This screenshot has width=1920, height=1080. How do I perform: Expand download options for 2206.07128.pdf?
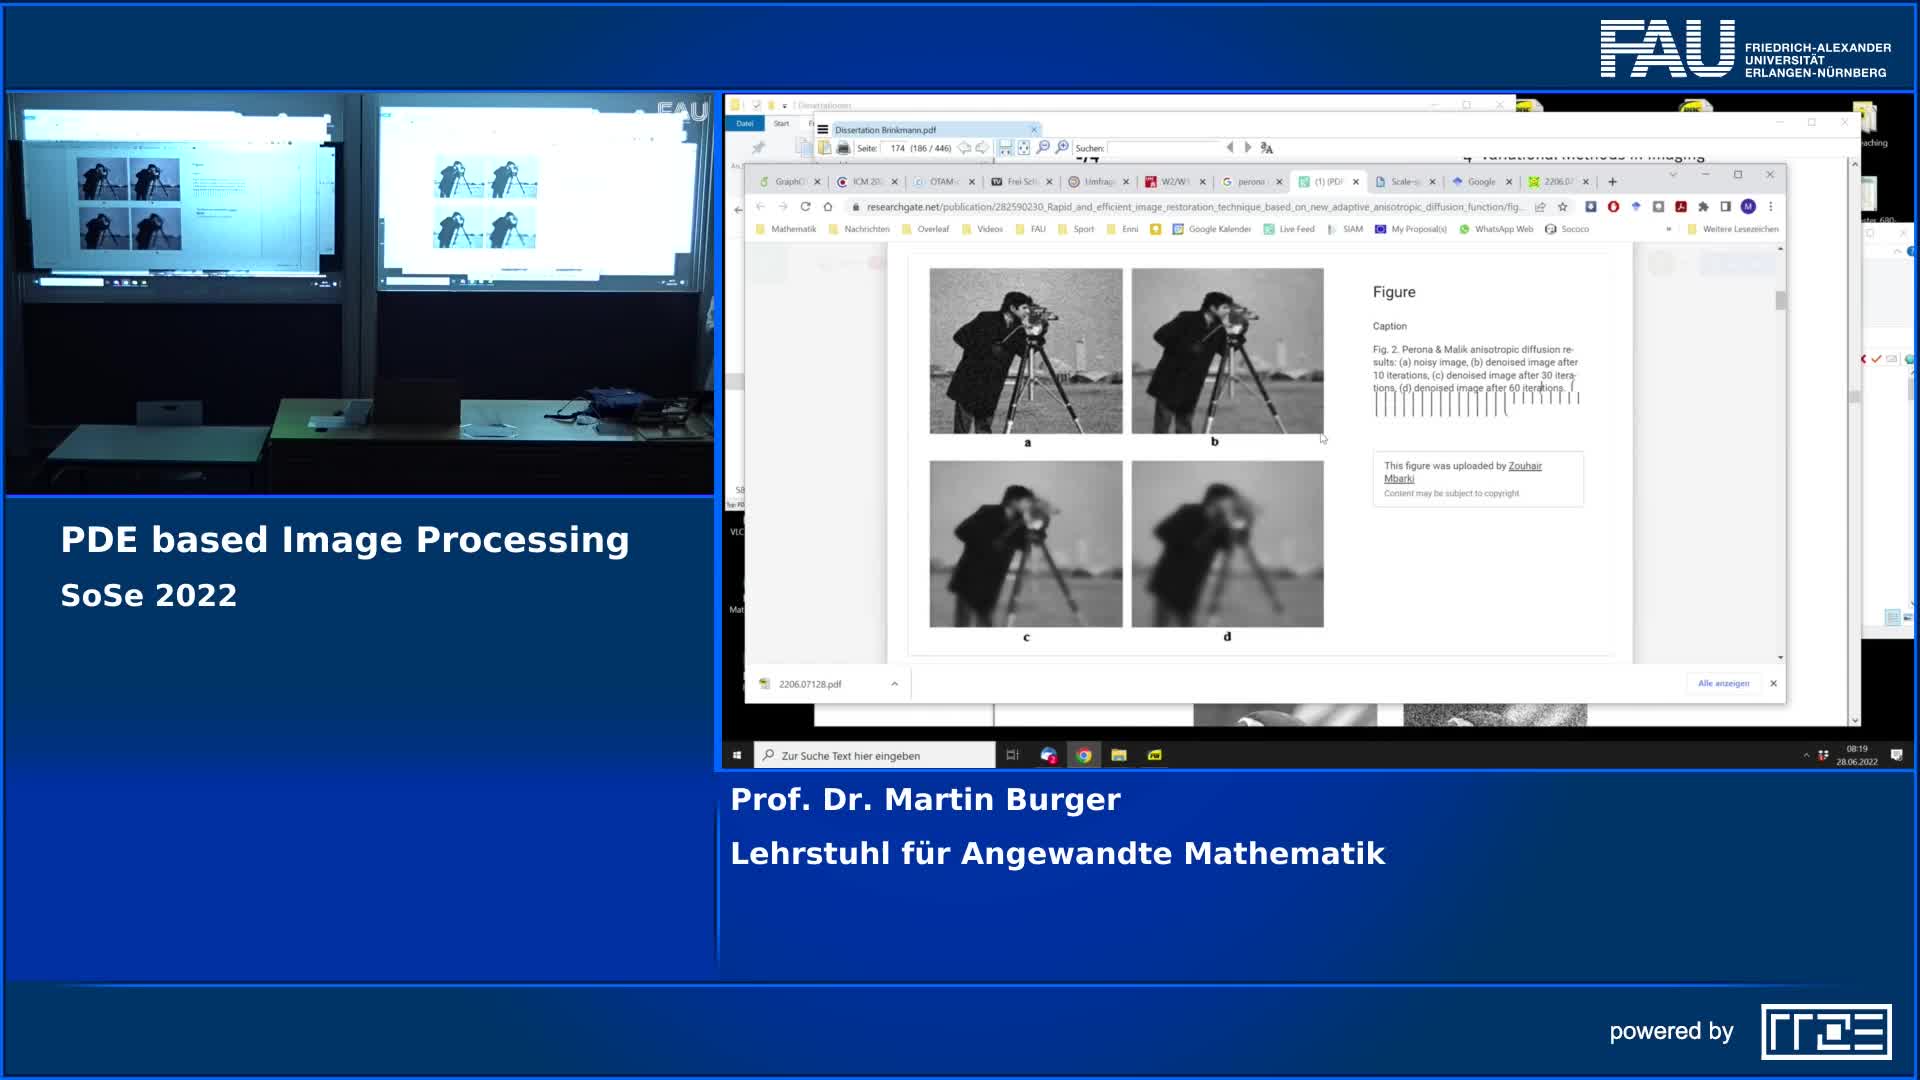pyautogui.click(x=895, y=684)
